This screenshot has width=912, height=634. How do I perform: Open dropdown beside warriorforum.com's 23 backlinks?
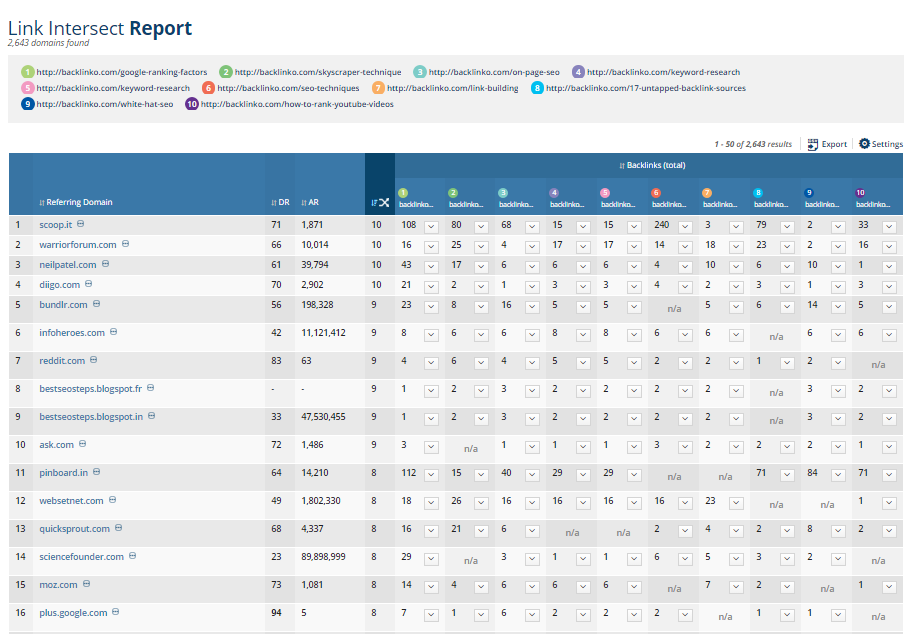(x=787, y=245)
